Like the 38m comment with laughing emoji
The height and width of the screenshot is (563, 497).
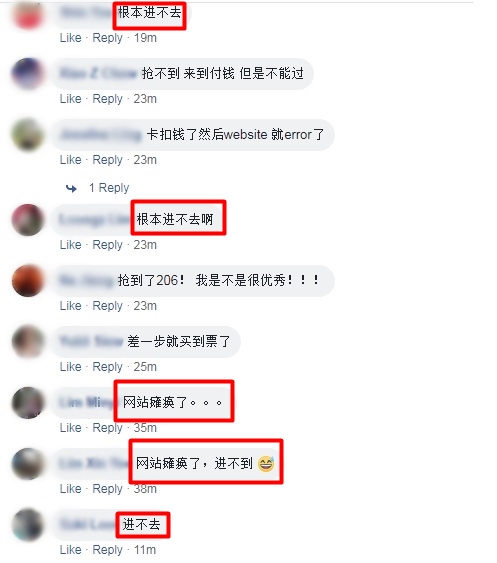pos(71,489)
